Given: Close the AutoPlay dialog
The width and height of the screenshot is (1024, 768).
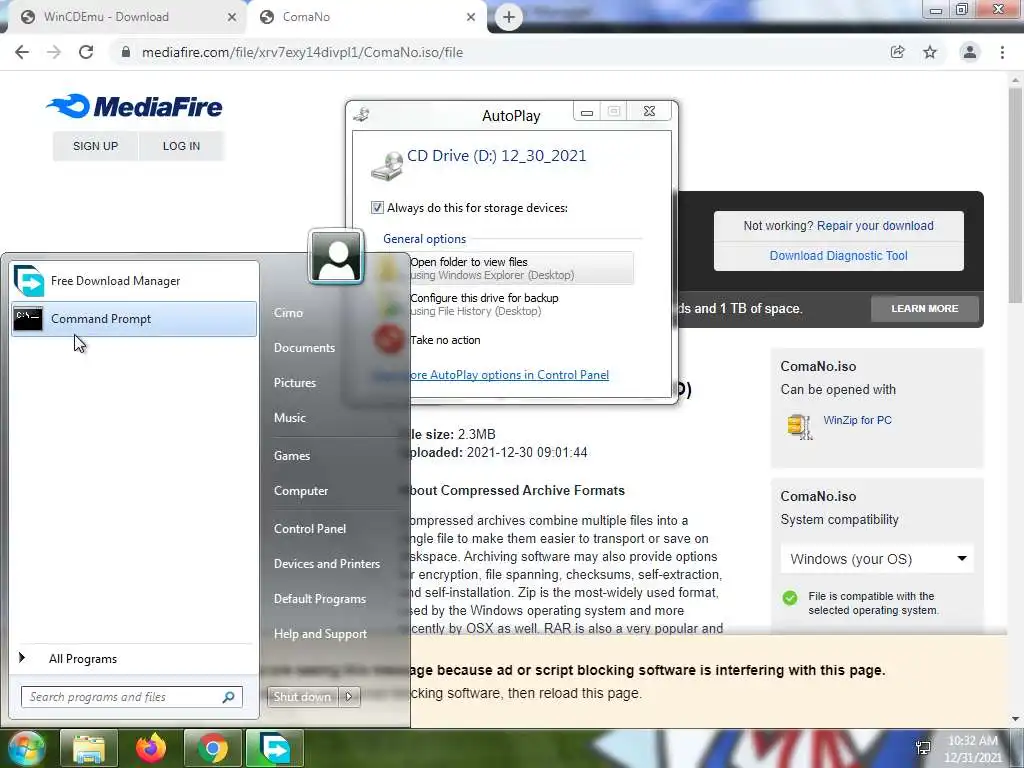Looking at the screenshot, I should click(649, 111).
